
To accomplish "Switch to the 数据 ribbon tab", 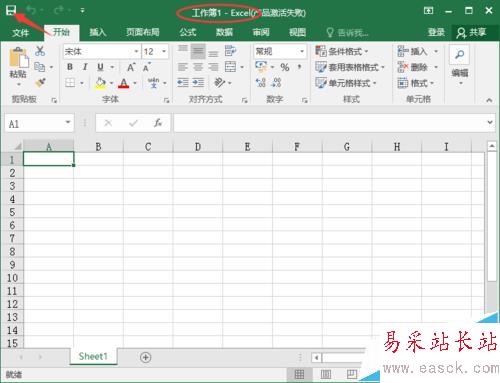I will (x=224, y=32).
